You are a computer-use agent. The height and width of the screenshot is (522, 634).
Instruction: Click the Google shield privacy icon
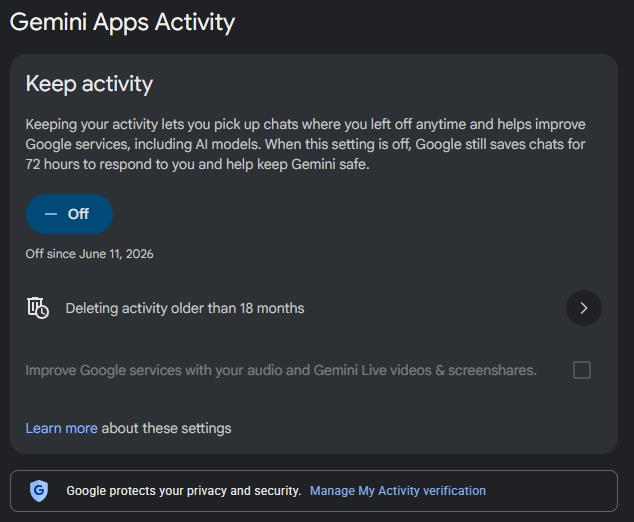point(39,490)
